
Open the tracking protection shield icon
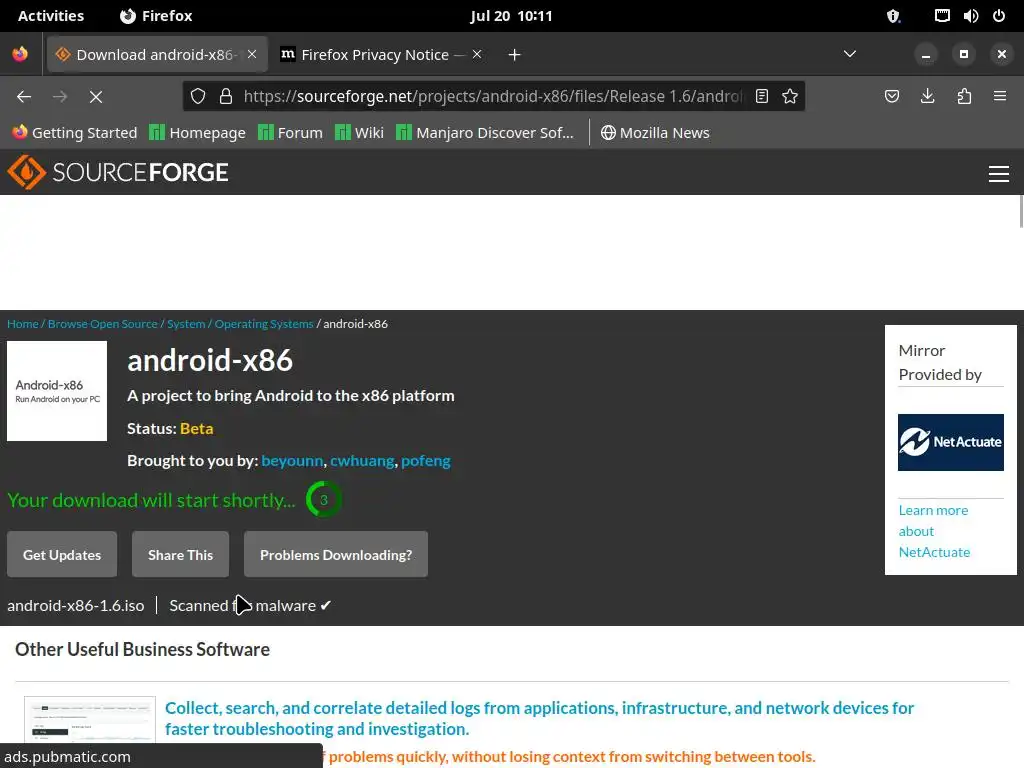click(198, 97)
